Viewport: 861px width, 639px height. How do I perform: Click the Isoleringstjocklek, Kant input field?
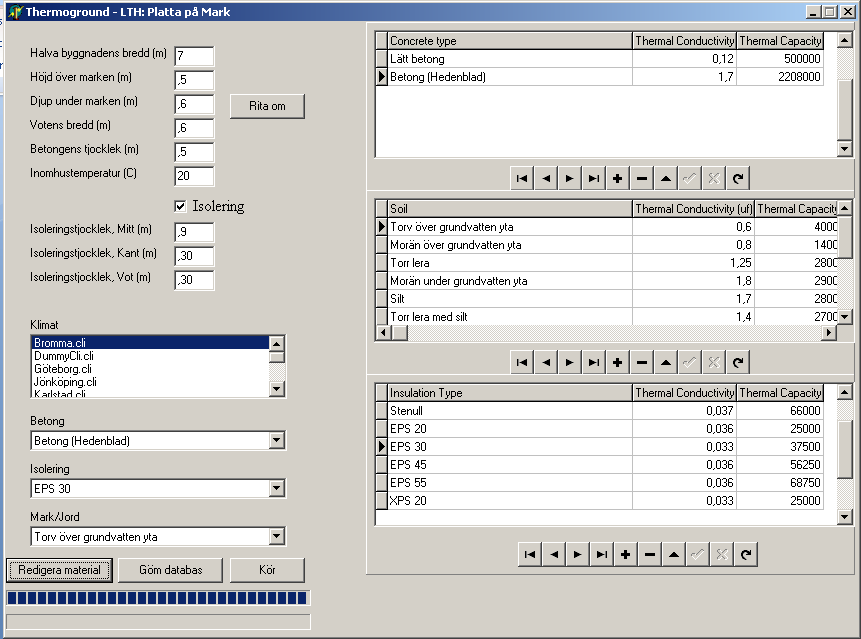click(x=194, y=256)
